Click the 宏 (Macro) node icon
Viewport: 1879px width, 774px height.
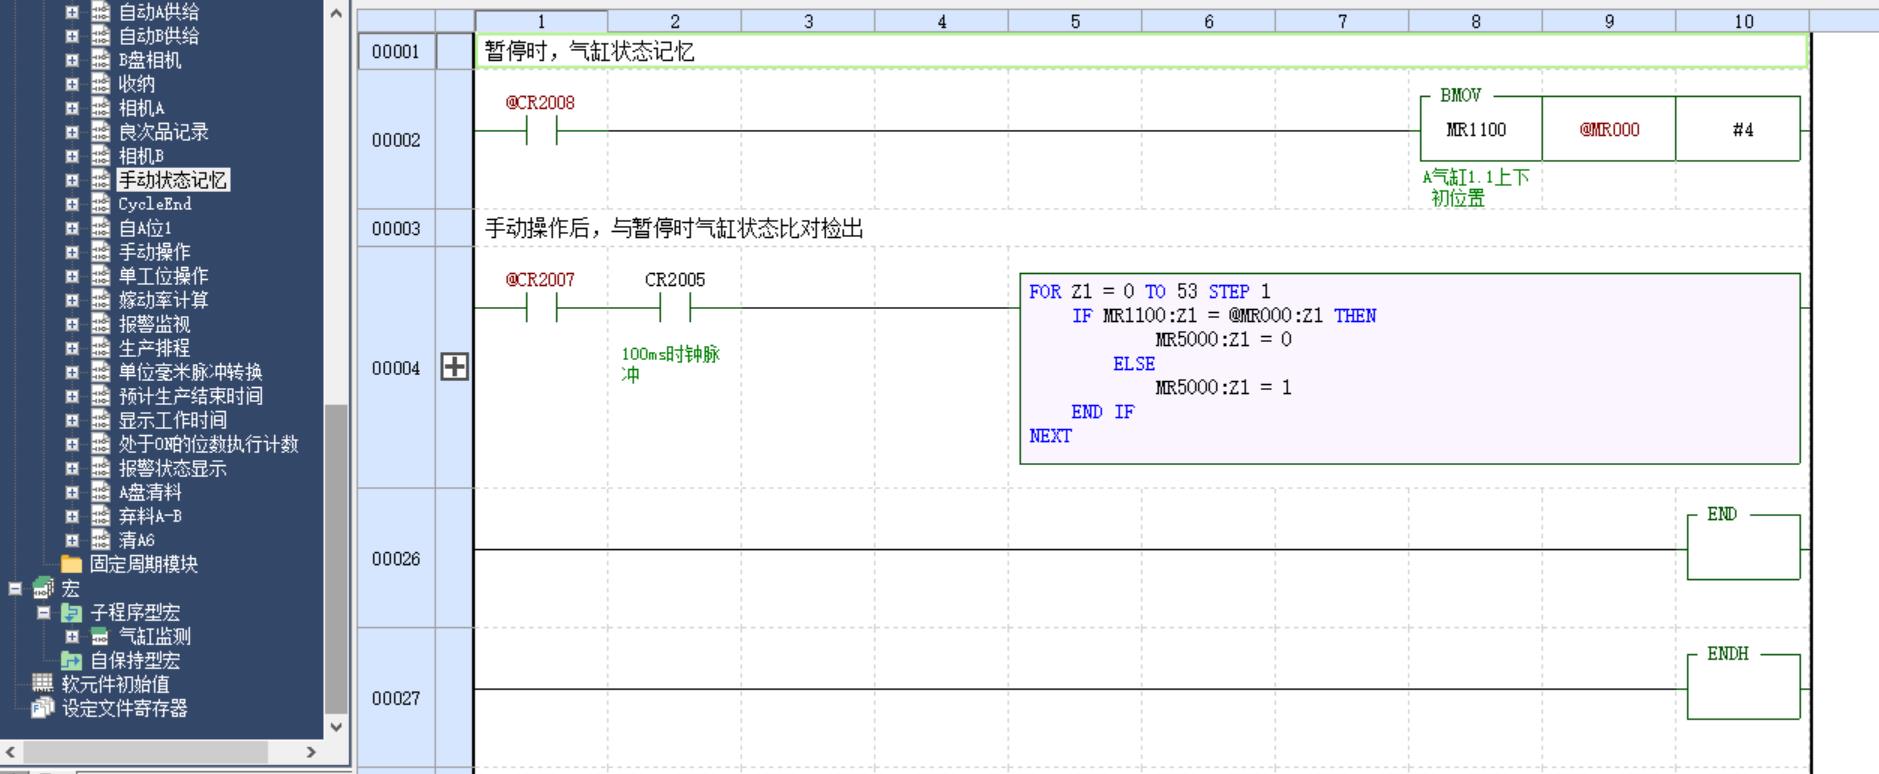click(43, 588)
